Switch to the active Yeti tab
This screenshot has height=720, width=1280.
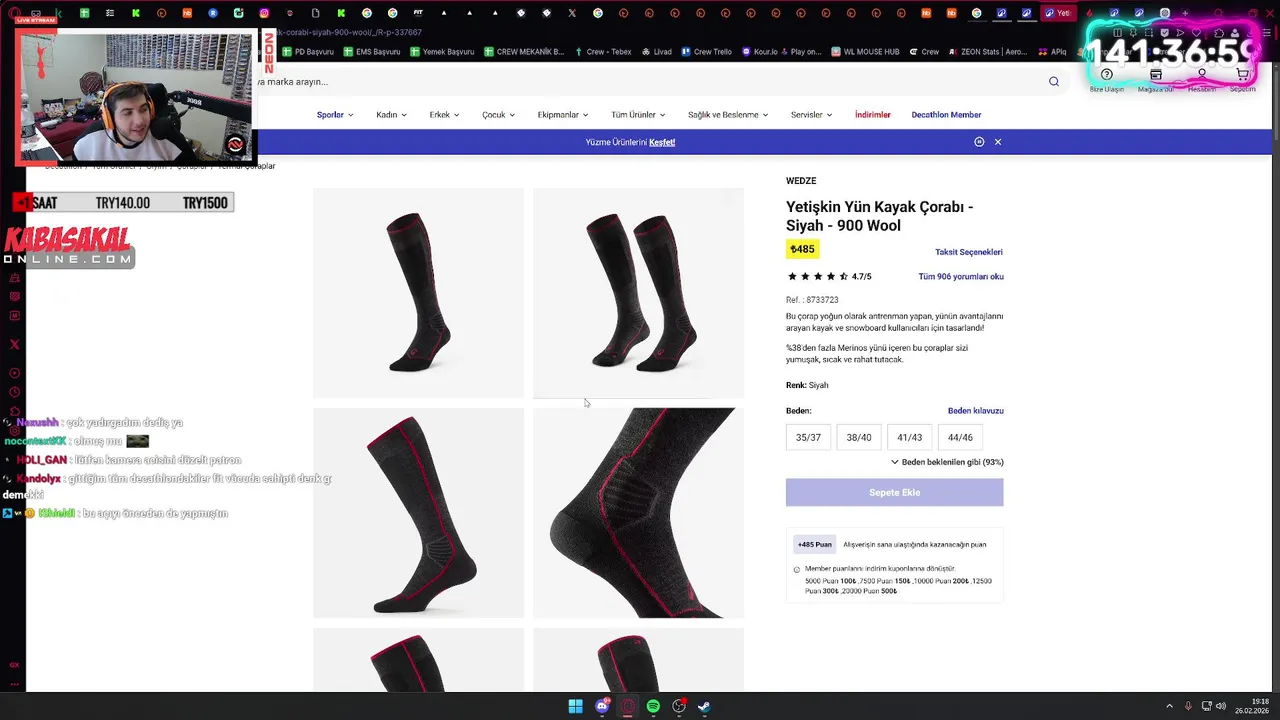[x=1057, y=13]
